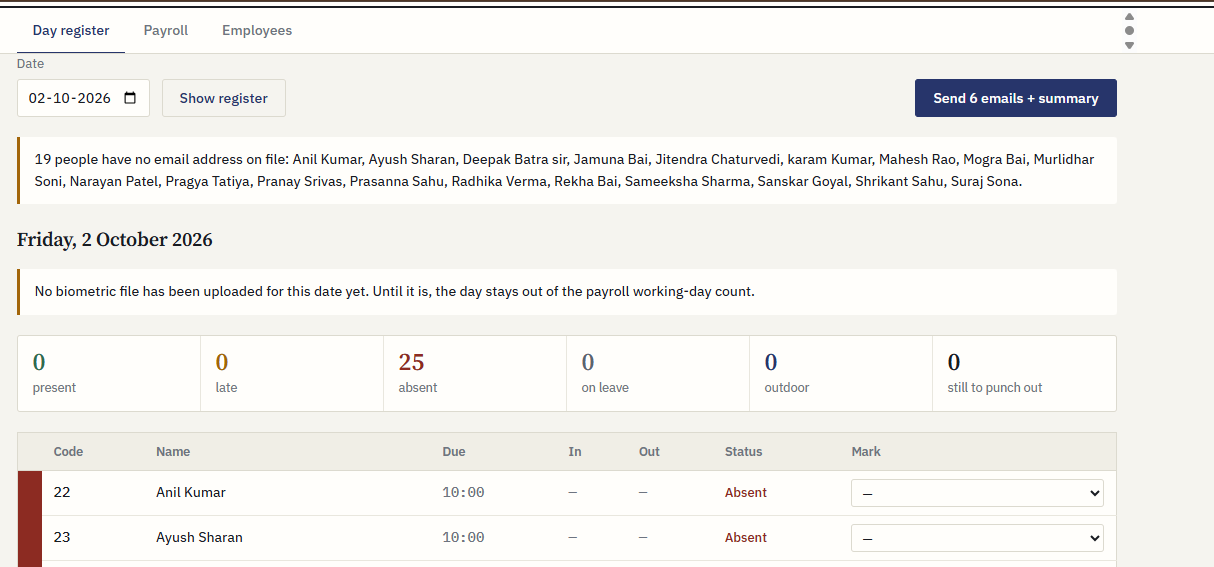Click the date input showing 02-10-2026
This screenshot has width=1214, height=567.
point(83,98)
